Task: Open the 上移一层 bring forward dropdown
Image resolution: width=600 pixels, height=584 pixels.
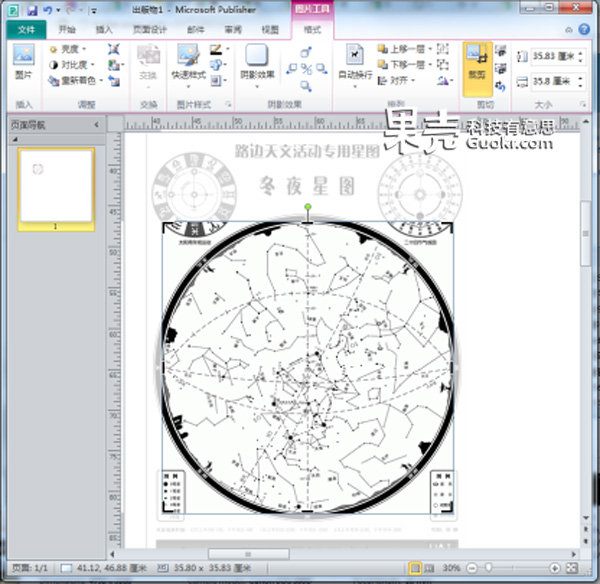Action: (x=429, y=48)
